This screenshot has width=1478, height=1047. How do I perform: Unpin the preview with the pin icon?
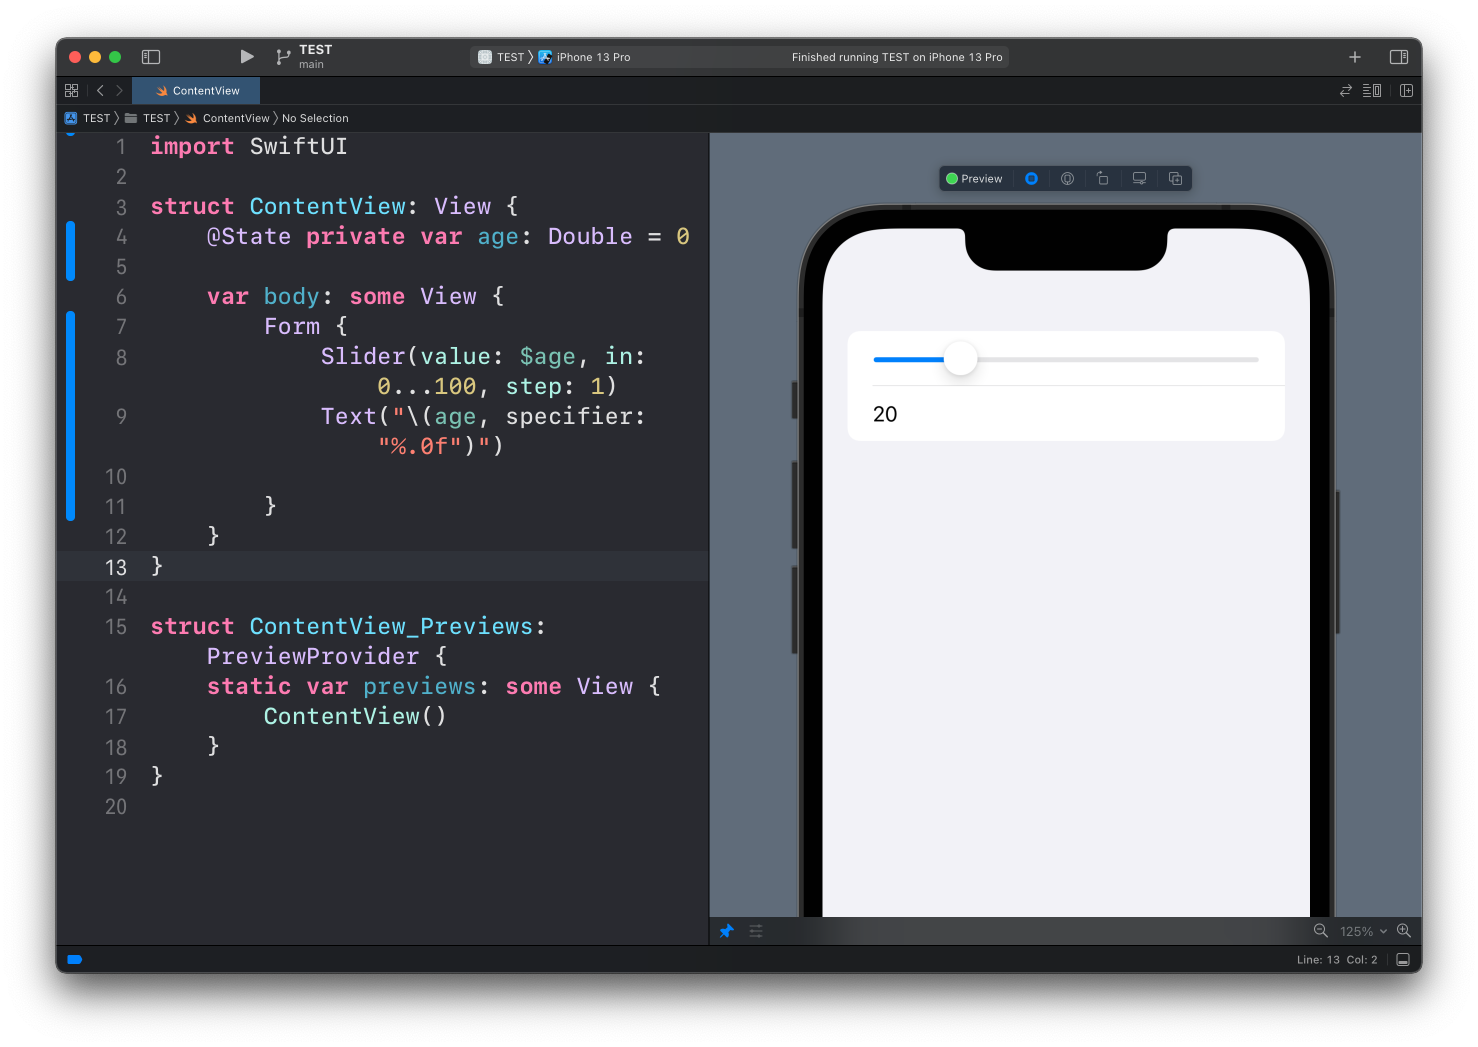click(727, 931)
